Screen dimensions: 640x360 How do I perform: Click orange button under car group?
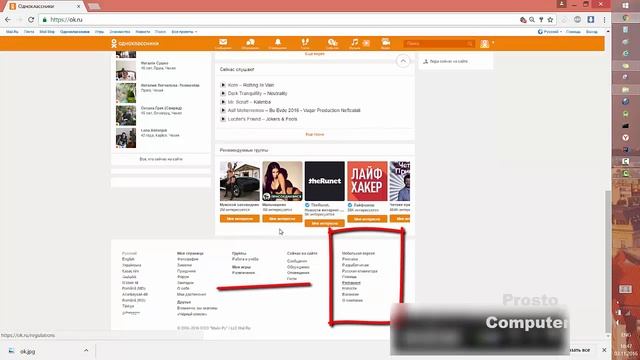click(x=240, y=219)
